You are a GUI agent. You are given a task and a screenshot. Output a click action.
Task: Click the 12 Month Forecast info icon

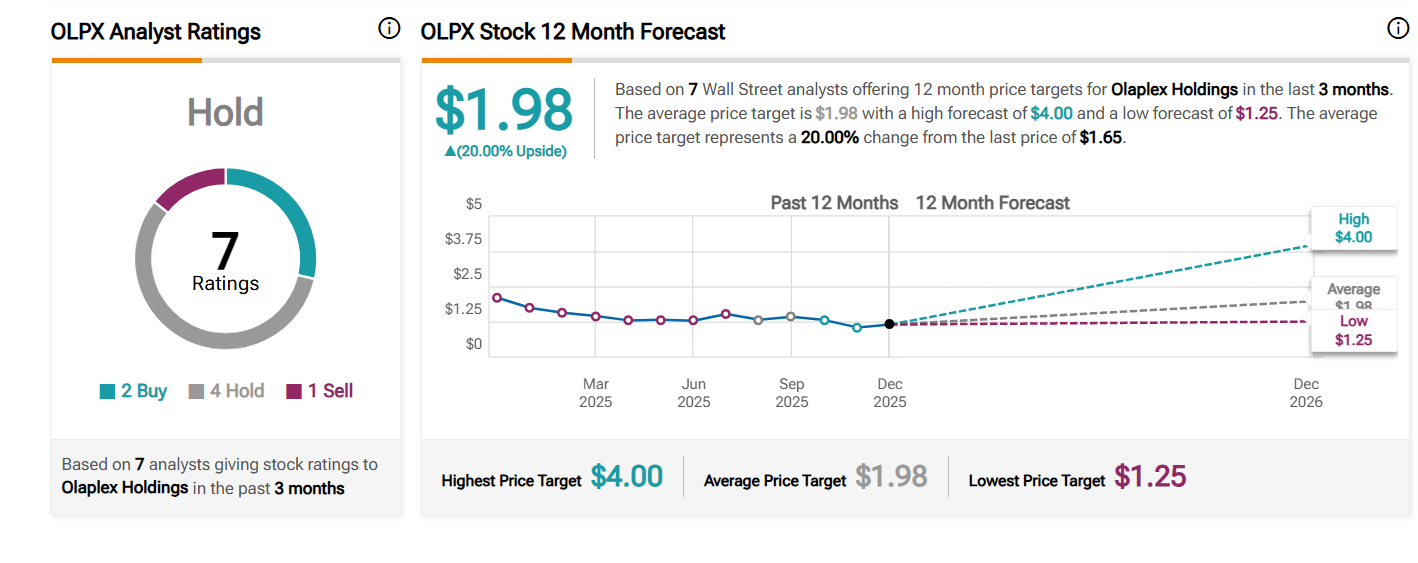point(1398,29)
